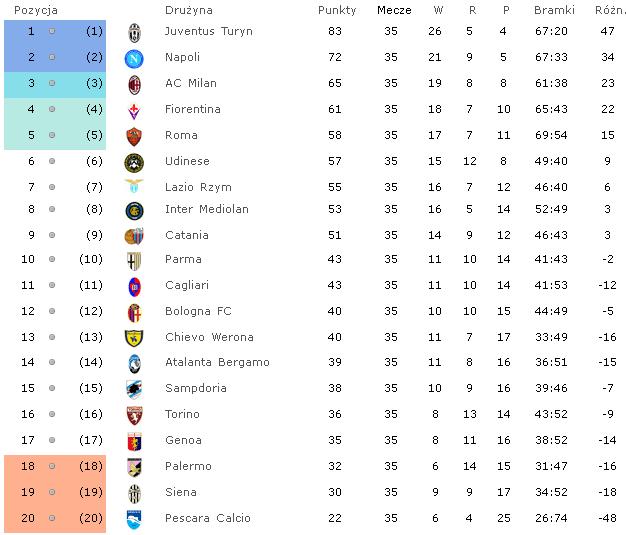Viewport: 626px width, 535px height.
Task: Click the Juventus Turyn club crest
Action: pos(134,32)
